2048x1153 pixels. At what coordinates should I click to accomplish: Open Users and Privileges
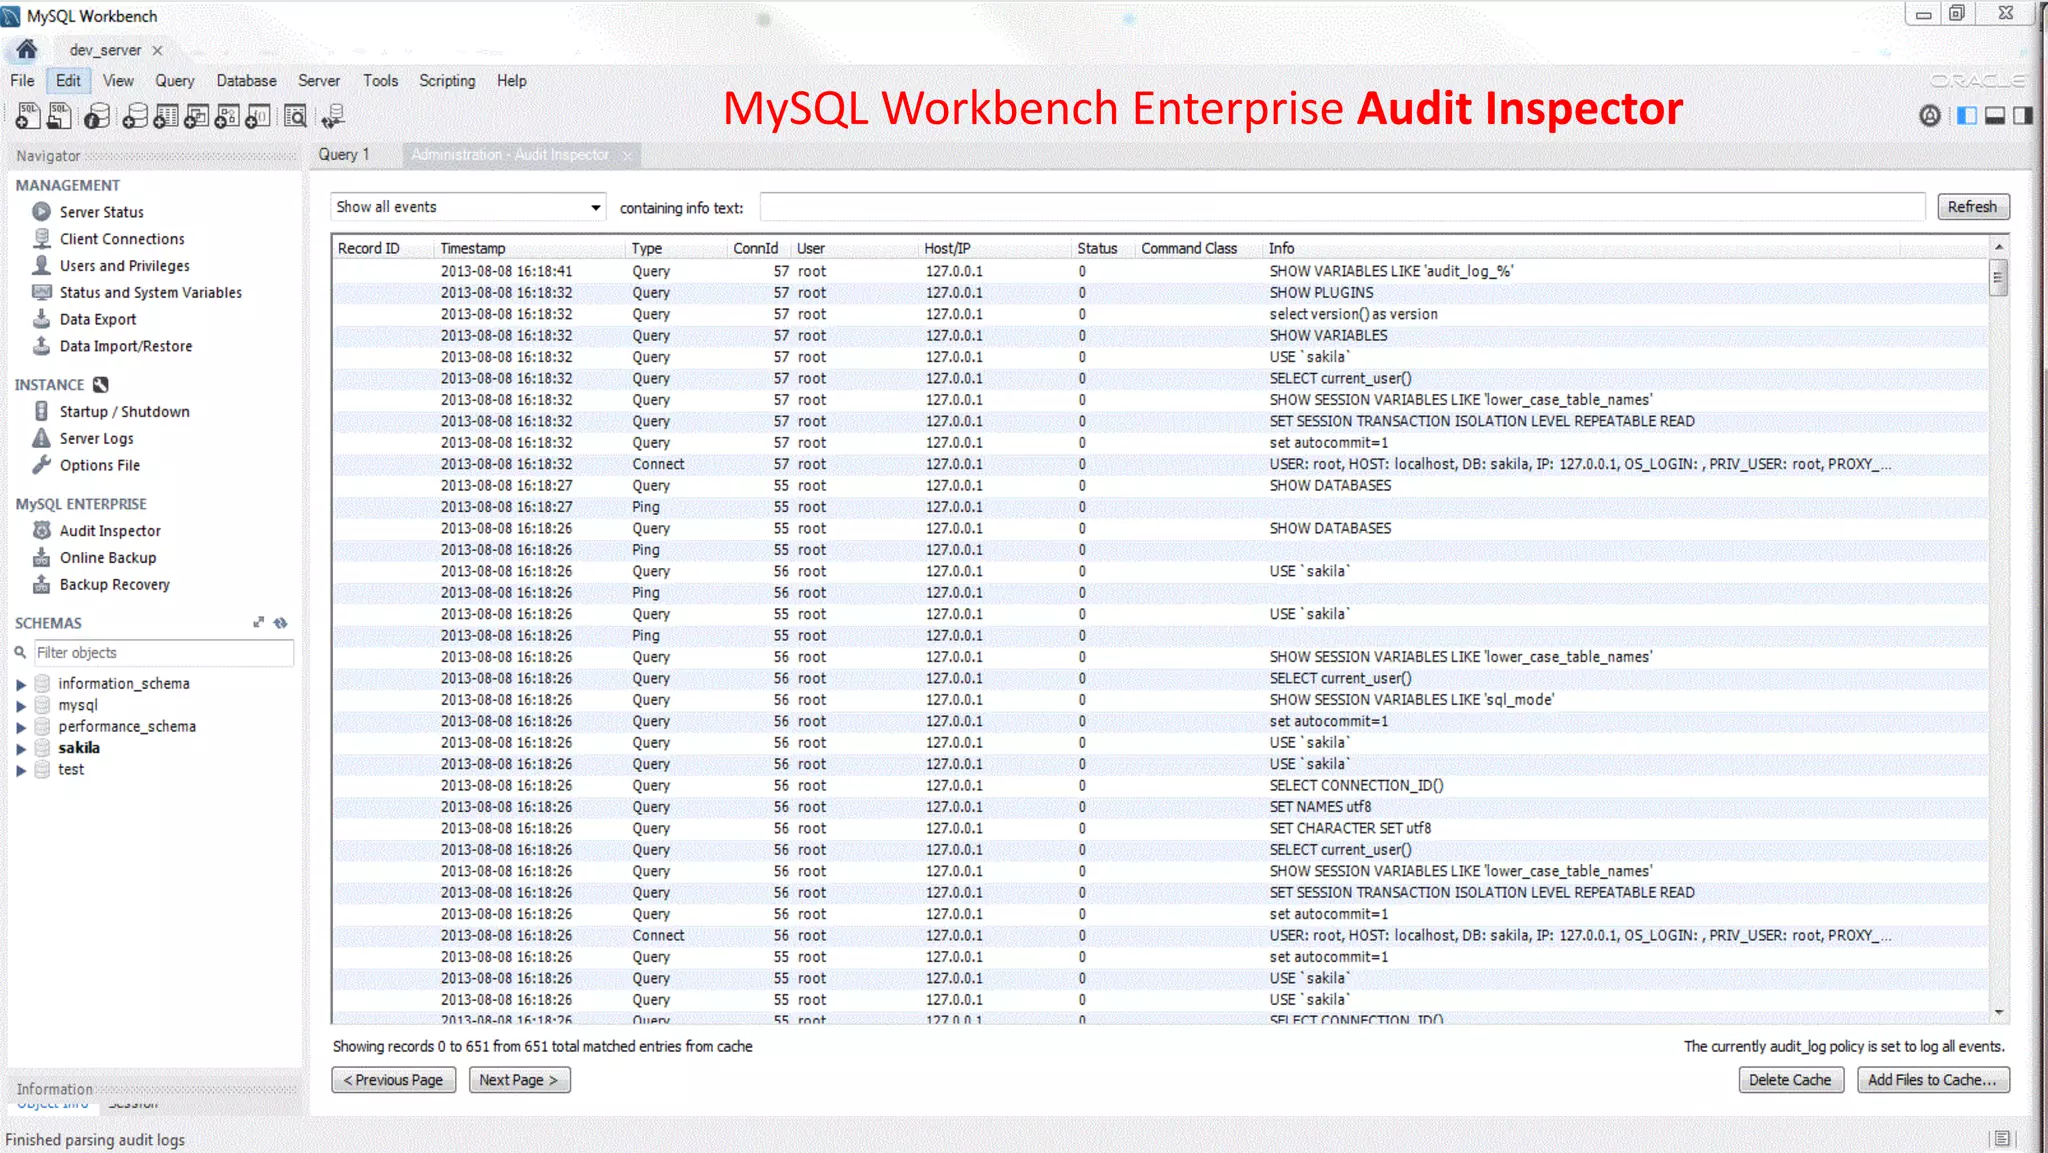coord(124,266)
